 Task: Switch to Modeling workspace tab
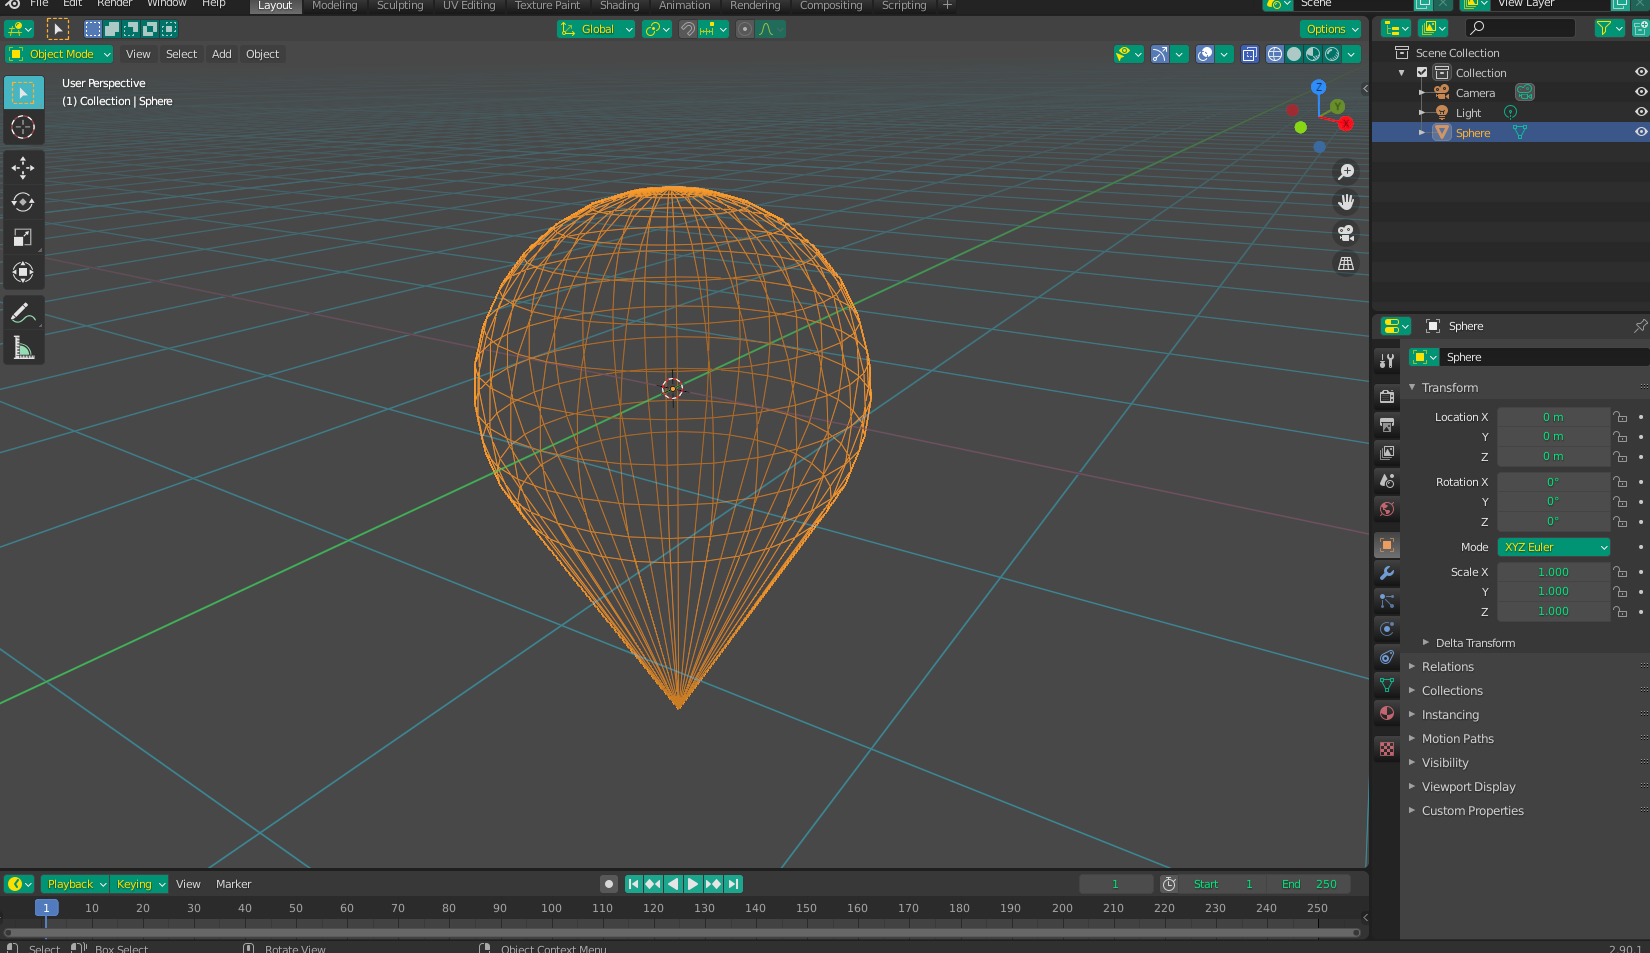point(334,6)
